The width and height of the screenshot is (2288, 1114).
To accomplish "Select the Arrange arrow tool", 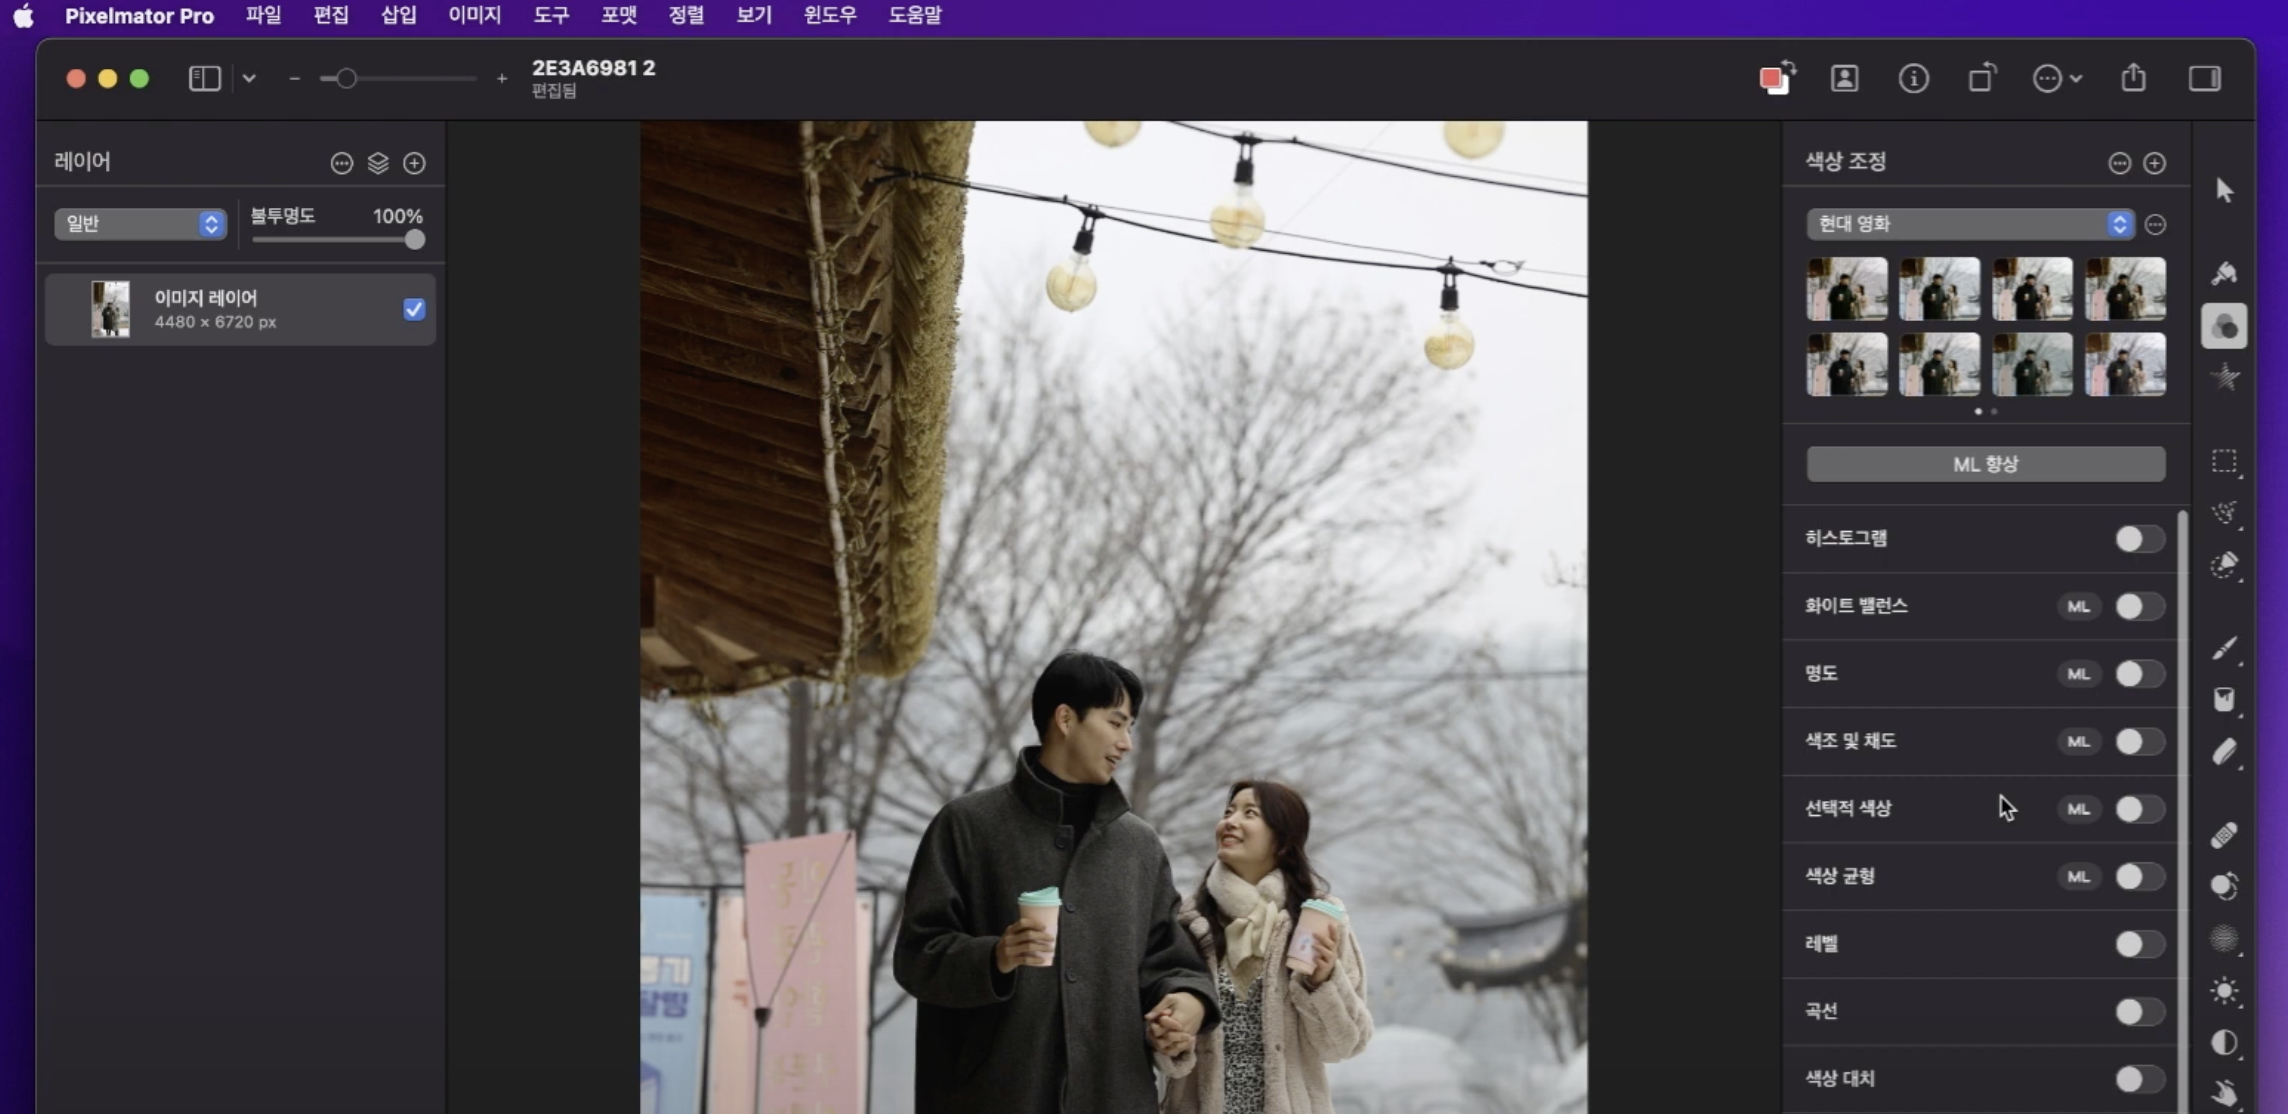I will pos(2224,190).
